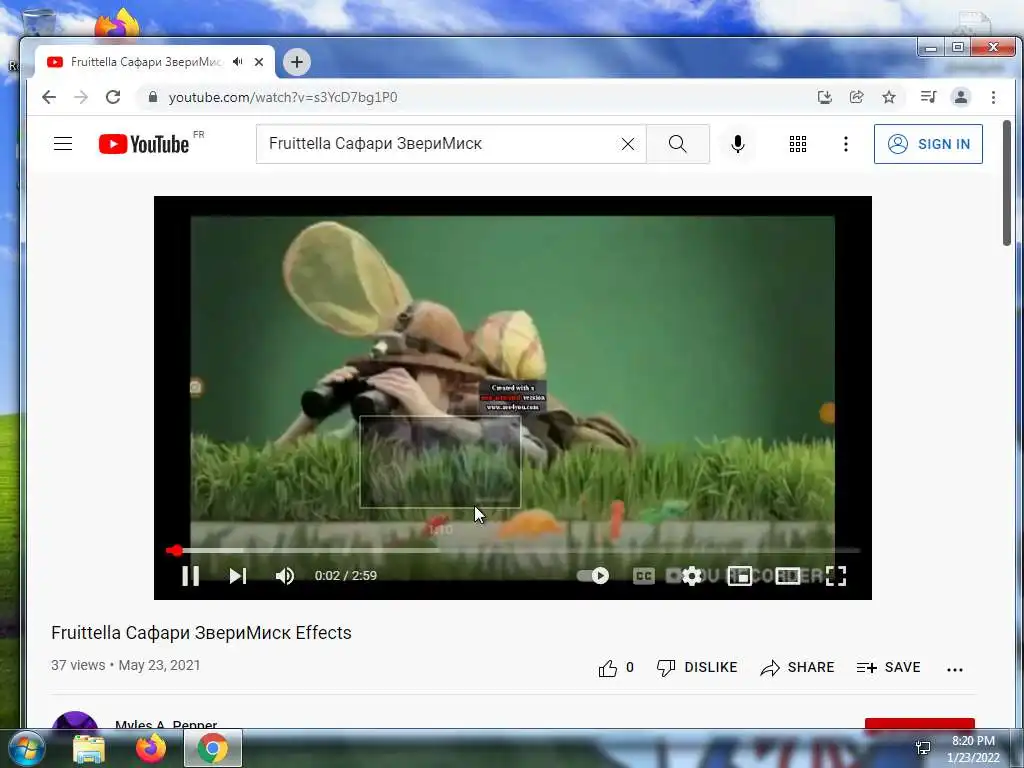The width and height of the screenshot is (1024, 768).
Task: Open a new Chrome tab
Action: (x=296, y=62)
